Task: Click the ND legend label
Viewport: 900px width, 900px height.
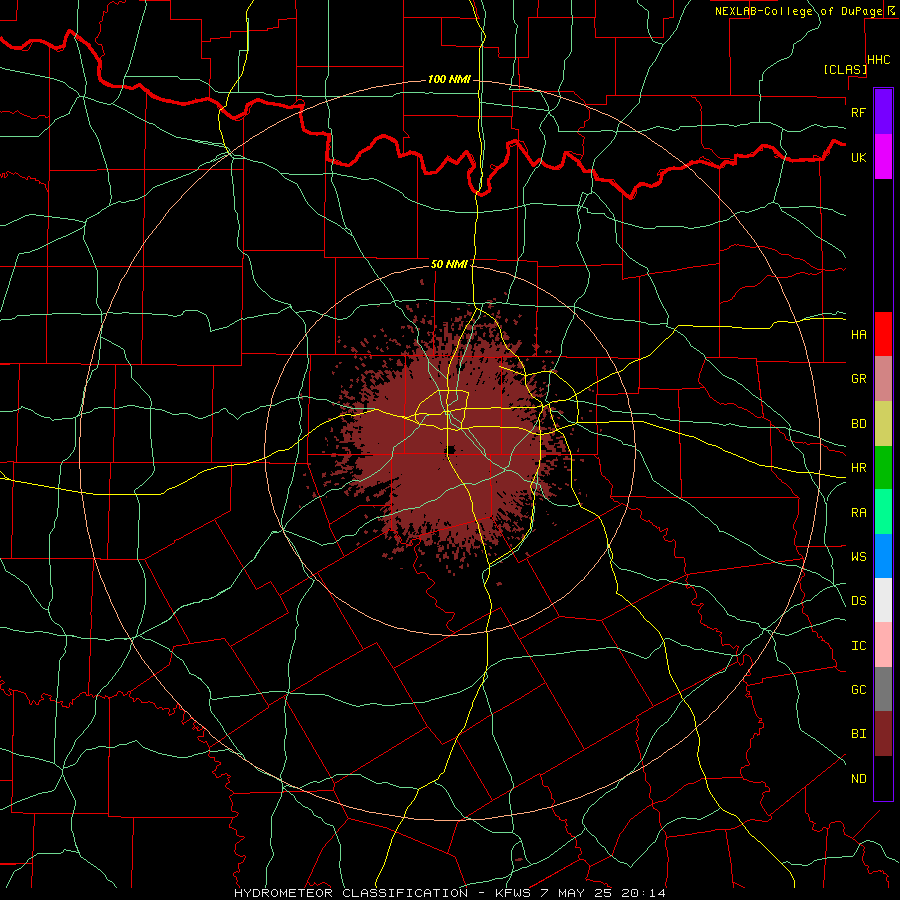Action: click(858, 779)
